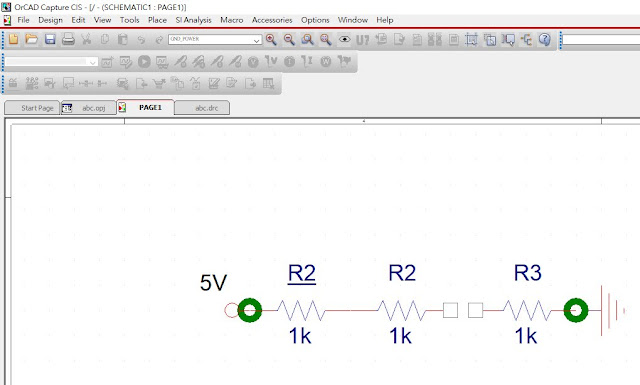The width and height of the screenshot is (640, 385).
Task: Select the PAGE1 tab
Action: [145, 107]
